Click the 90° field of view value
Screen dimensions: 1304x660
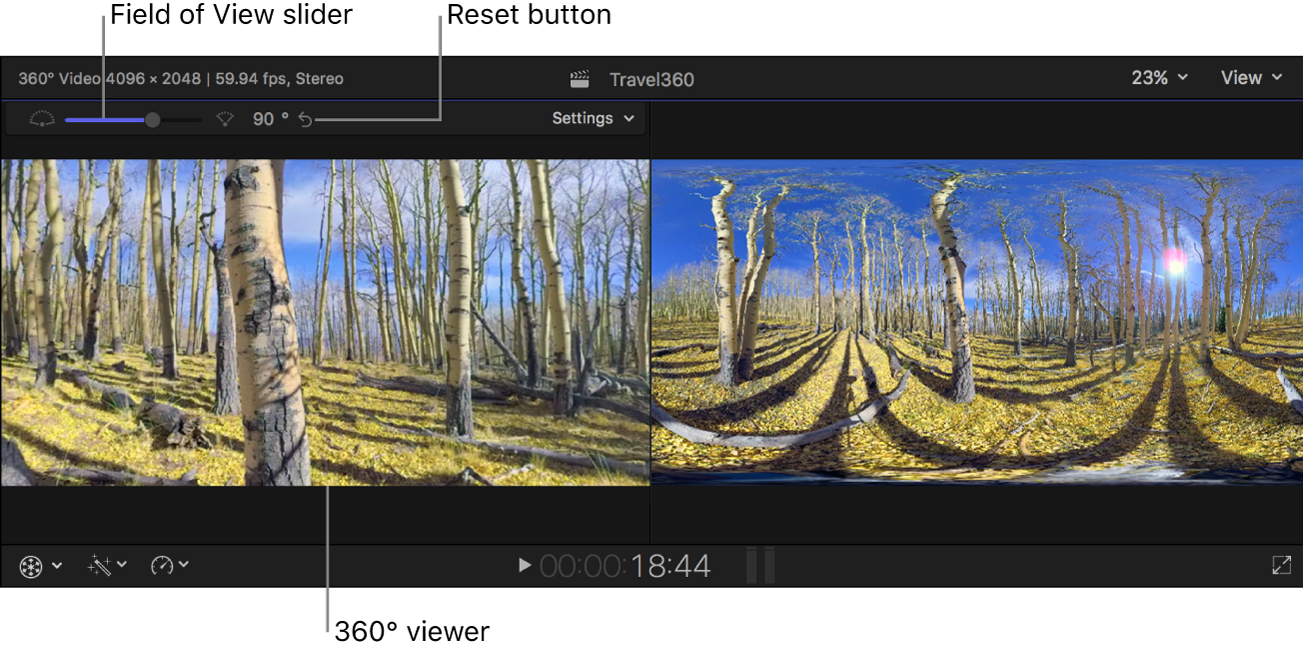(265, 119)
